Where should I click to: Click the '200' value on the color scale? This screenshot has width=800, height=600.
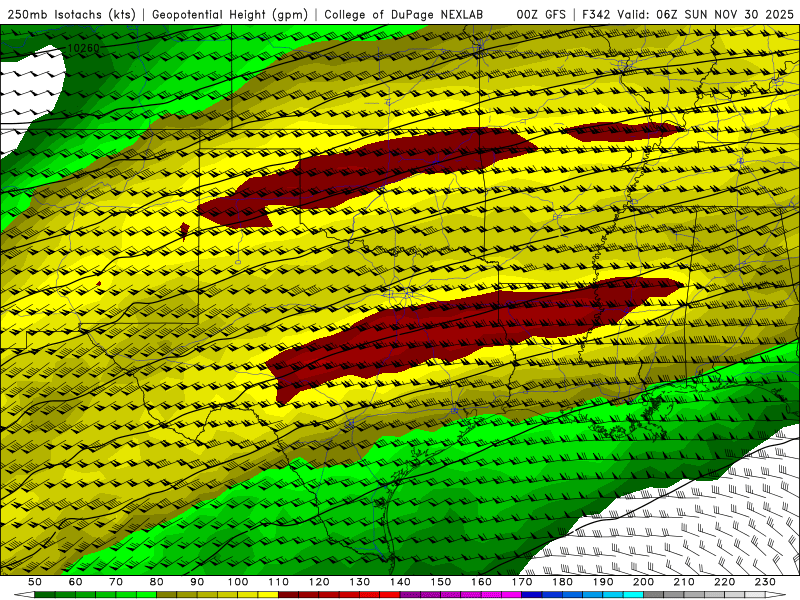click(x=643, y=582)
